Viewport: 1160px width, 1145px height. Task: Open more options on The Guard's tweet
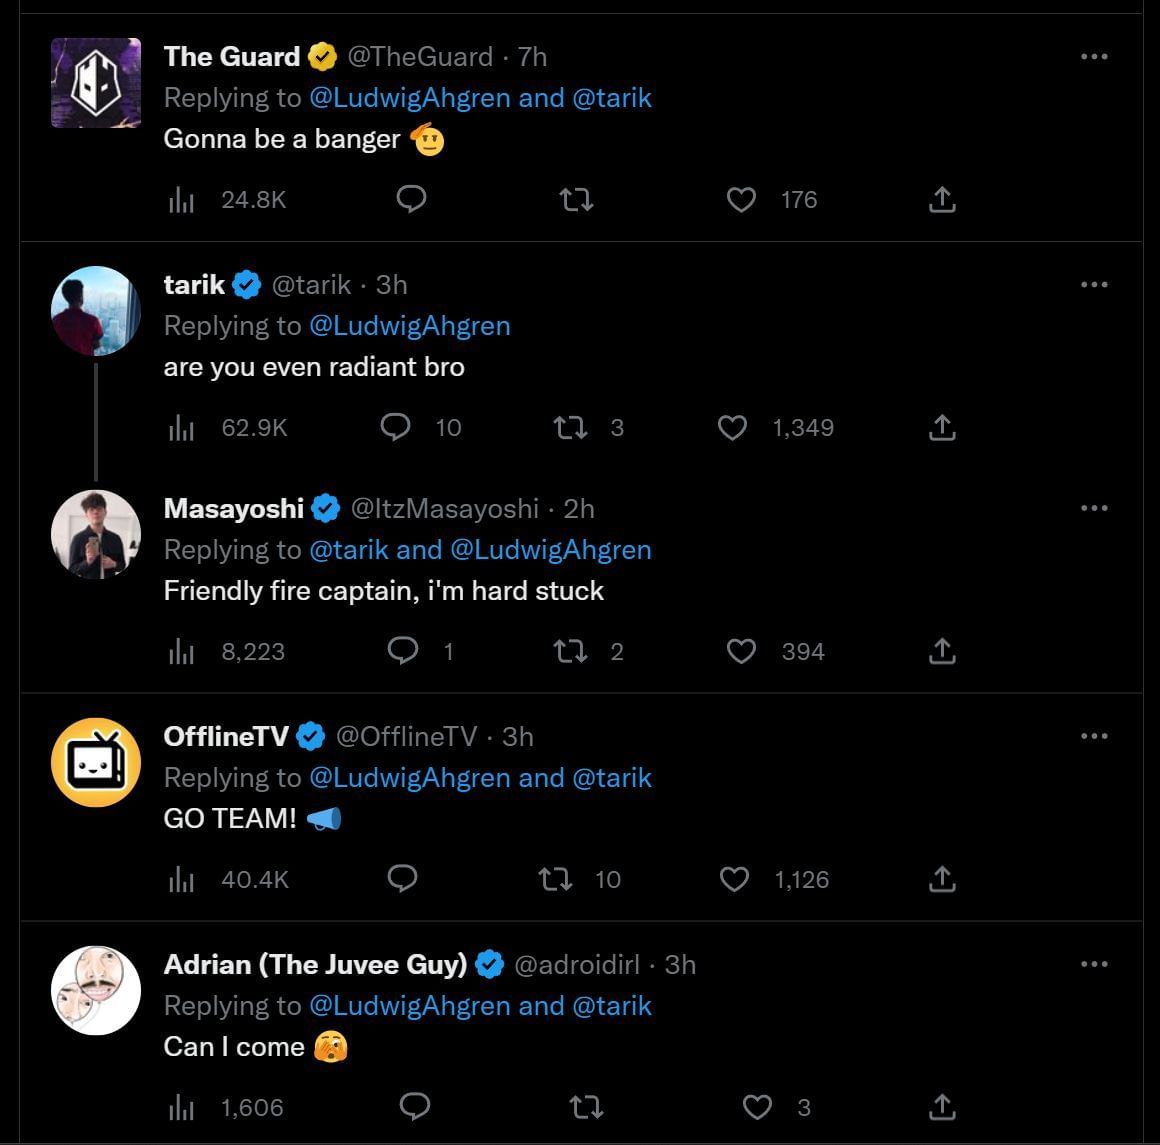(x=1094, y=57)
